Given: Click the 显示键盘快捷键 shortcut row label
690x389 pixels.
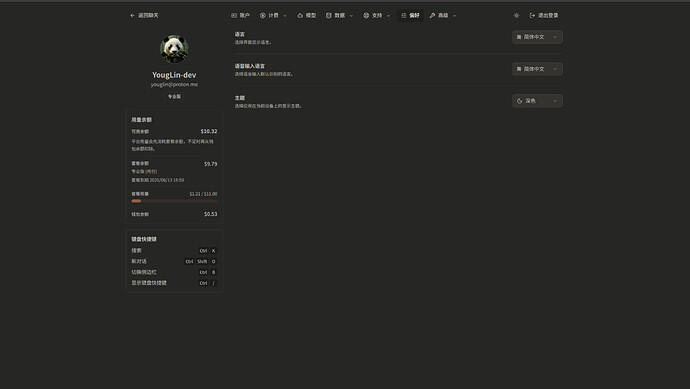Looking at the screenshot, I should click(149, 283).
